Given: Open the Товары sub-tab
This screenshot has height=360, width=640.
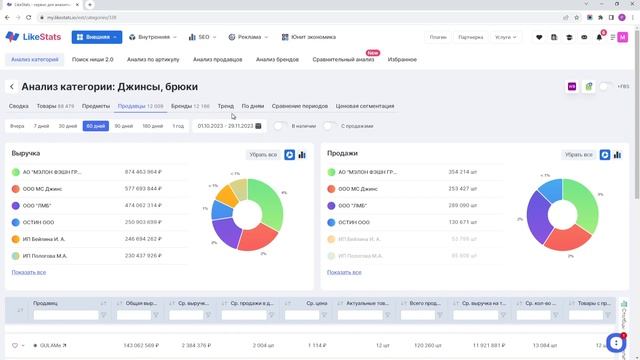Looking at the screenshot, I should coord(55,106).
